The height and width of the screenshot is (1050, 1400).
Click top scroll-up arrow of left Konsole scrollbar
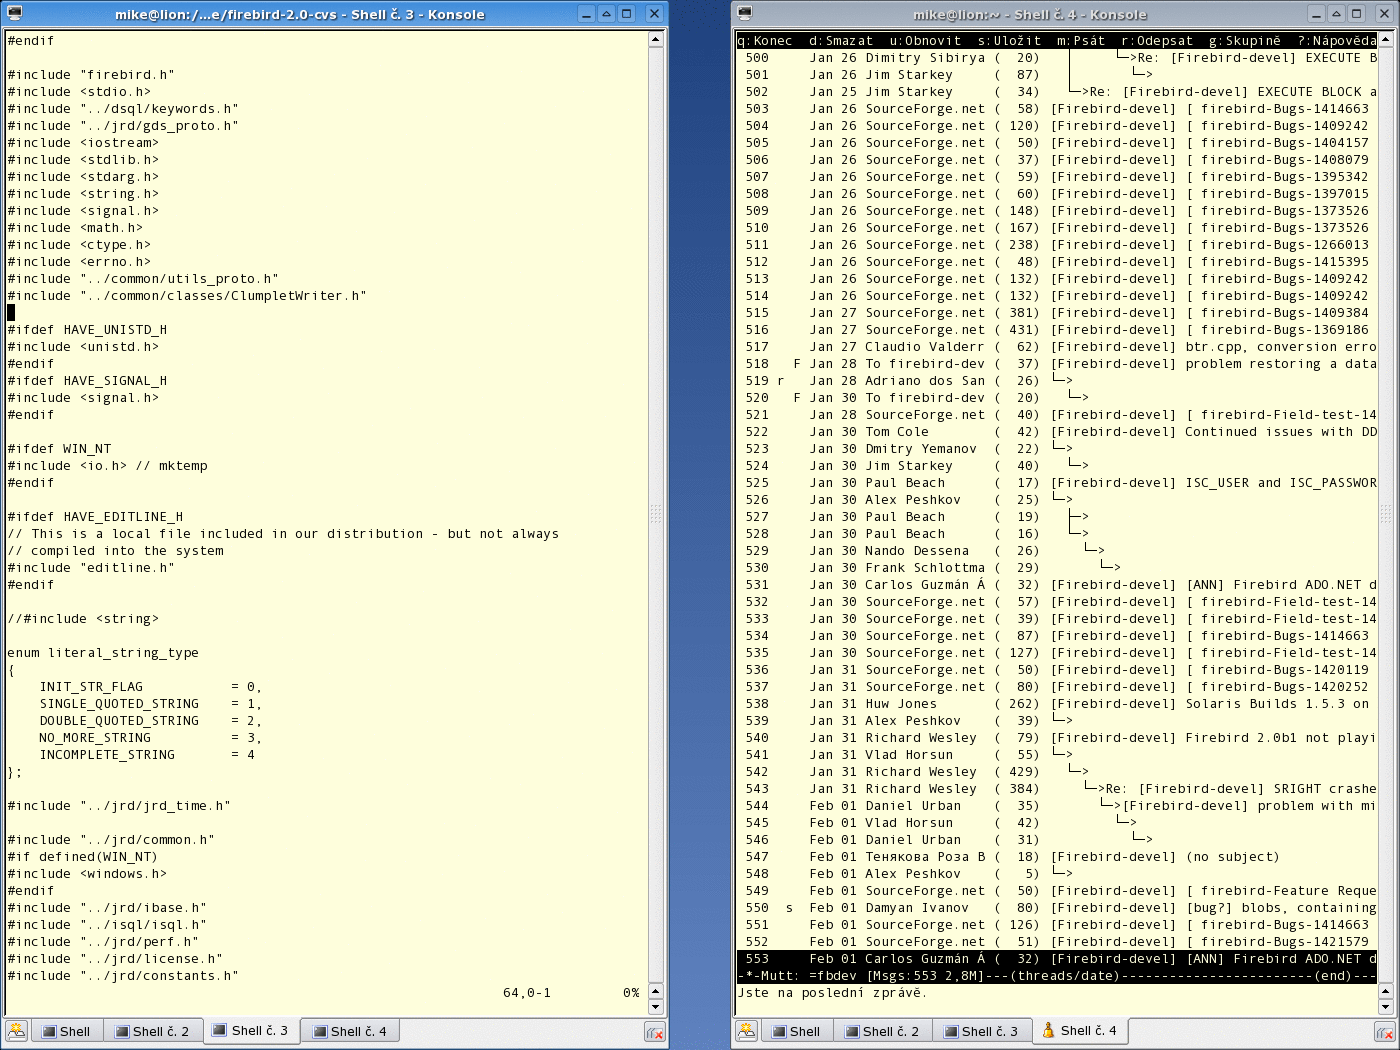click(656, 40)
